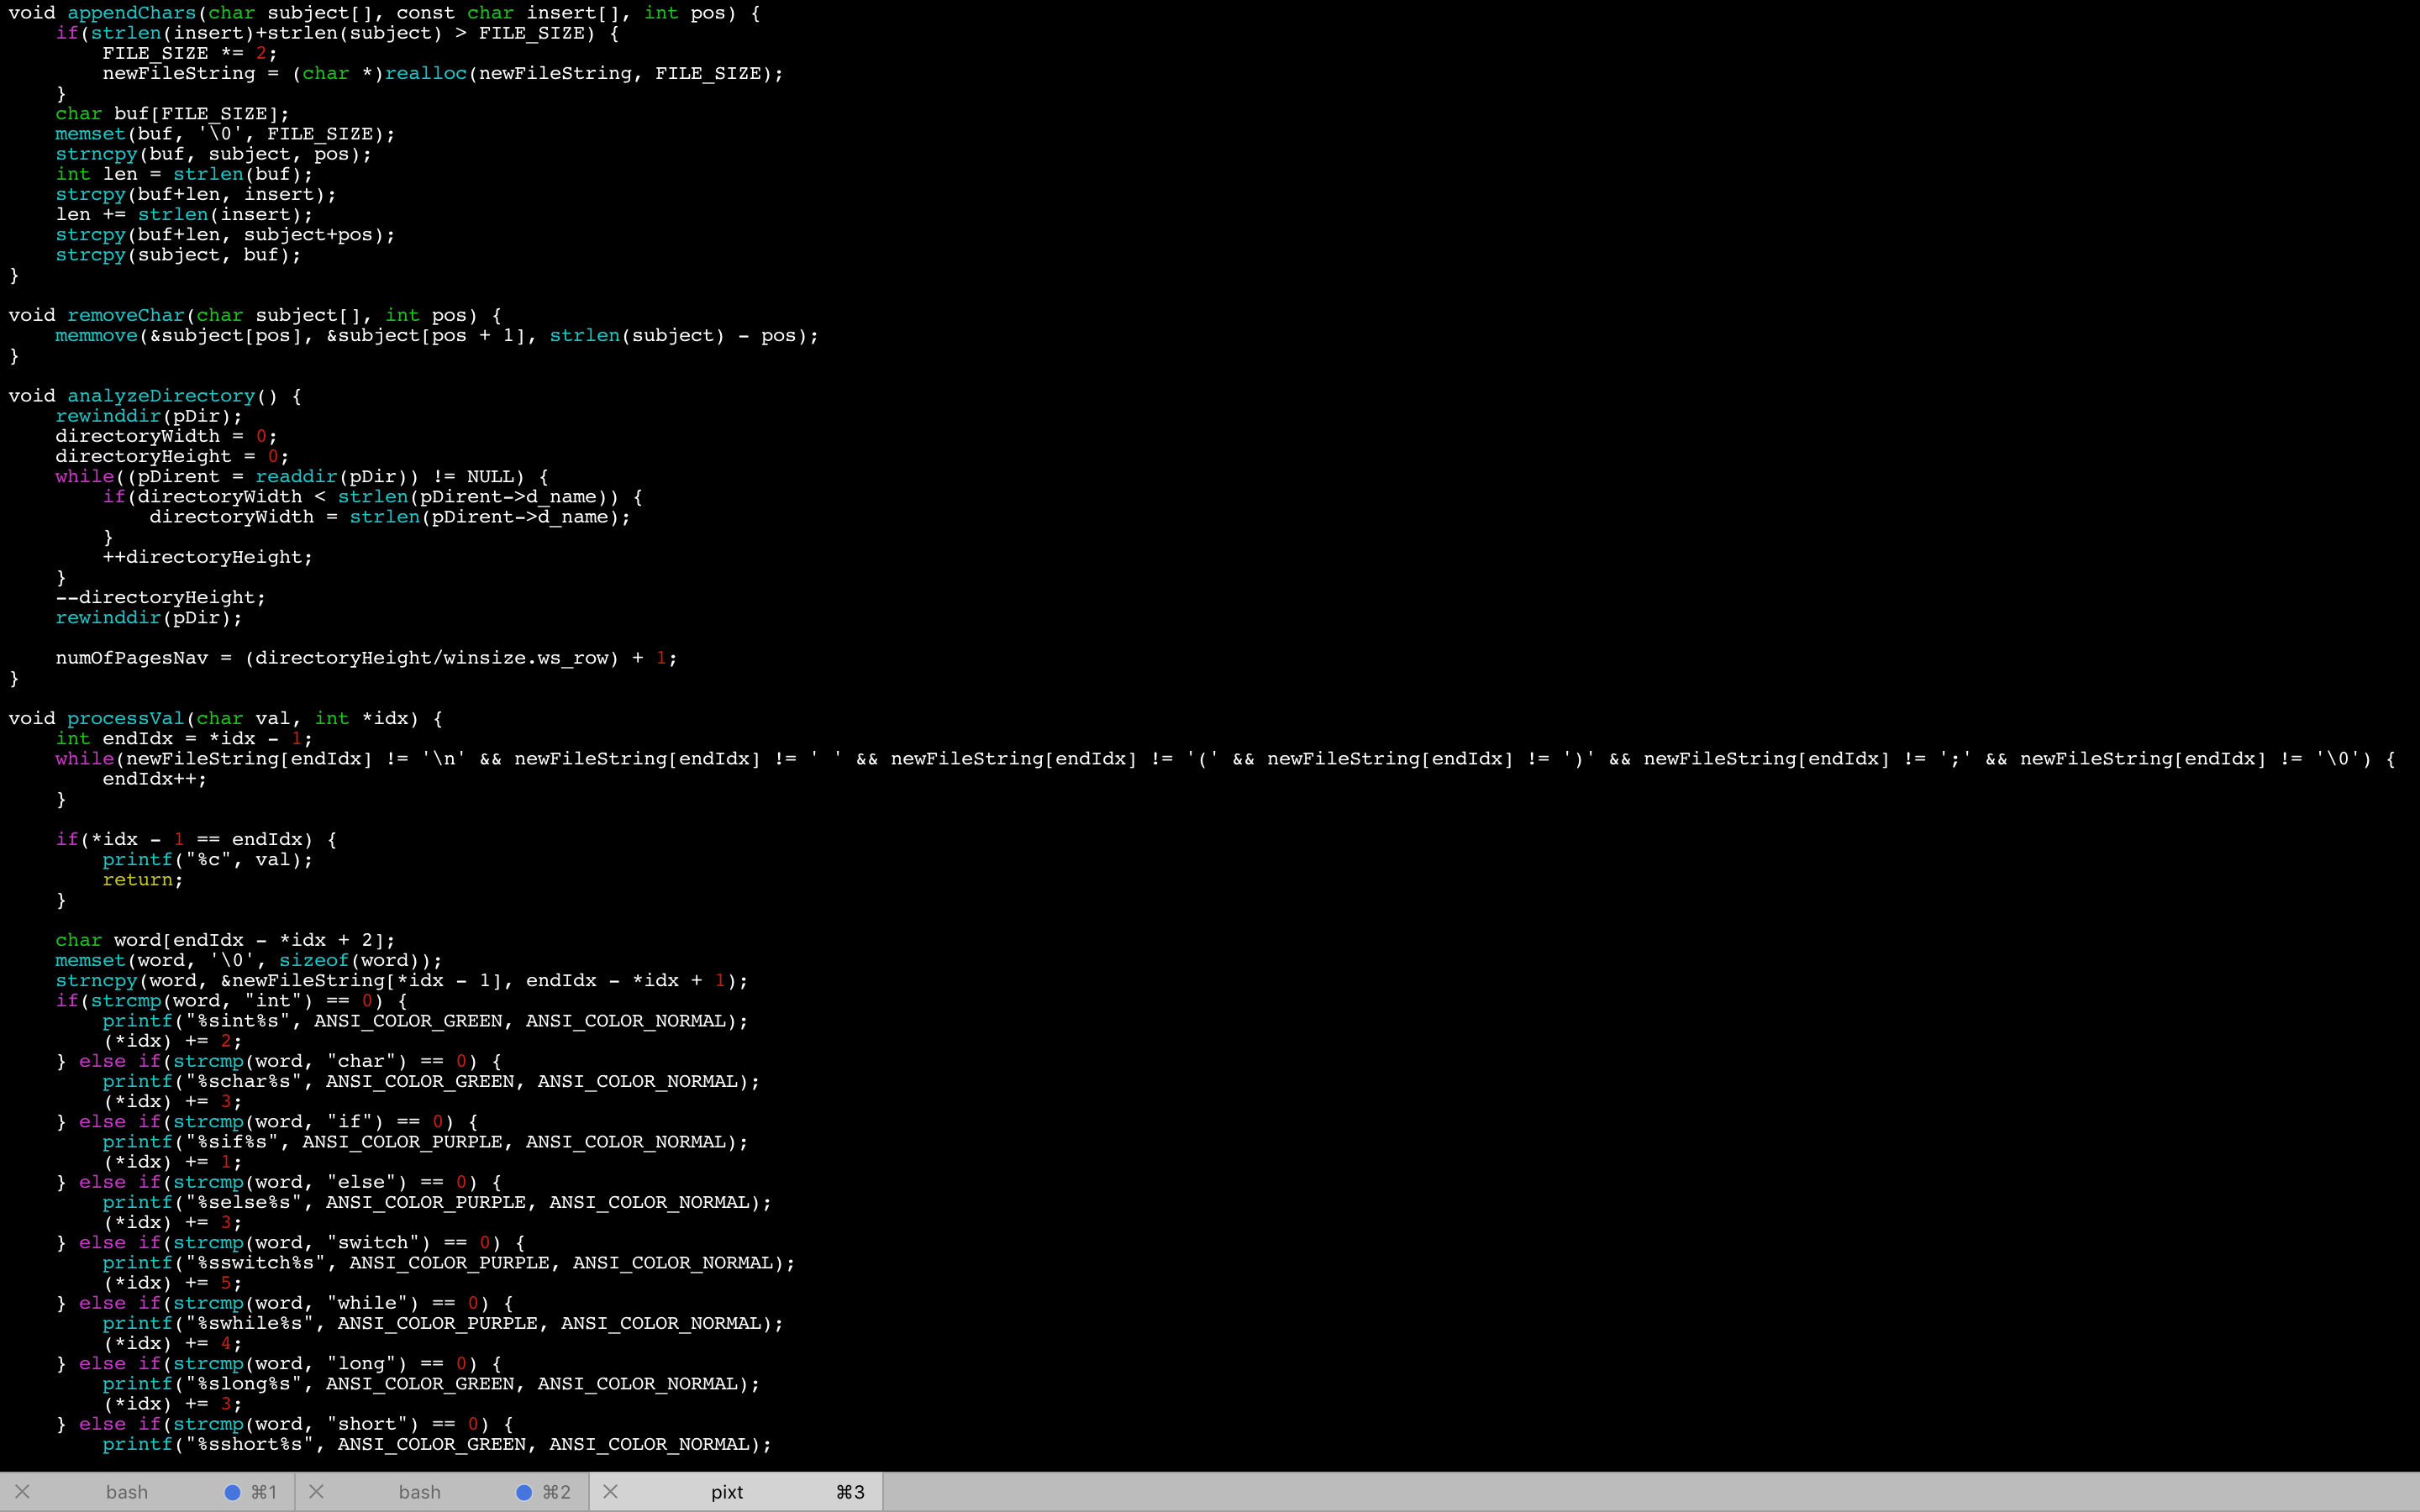Click the realloc call in appendChars
The width and height of the screenshot is (2420, 1512).
point(425,73)
